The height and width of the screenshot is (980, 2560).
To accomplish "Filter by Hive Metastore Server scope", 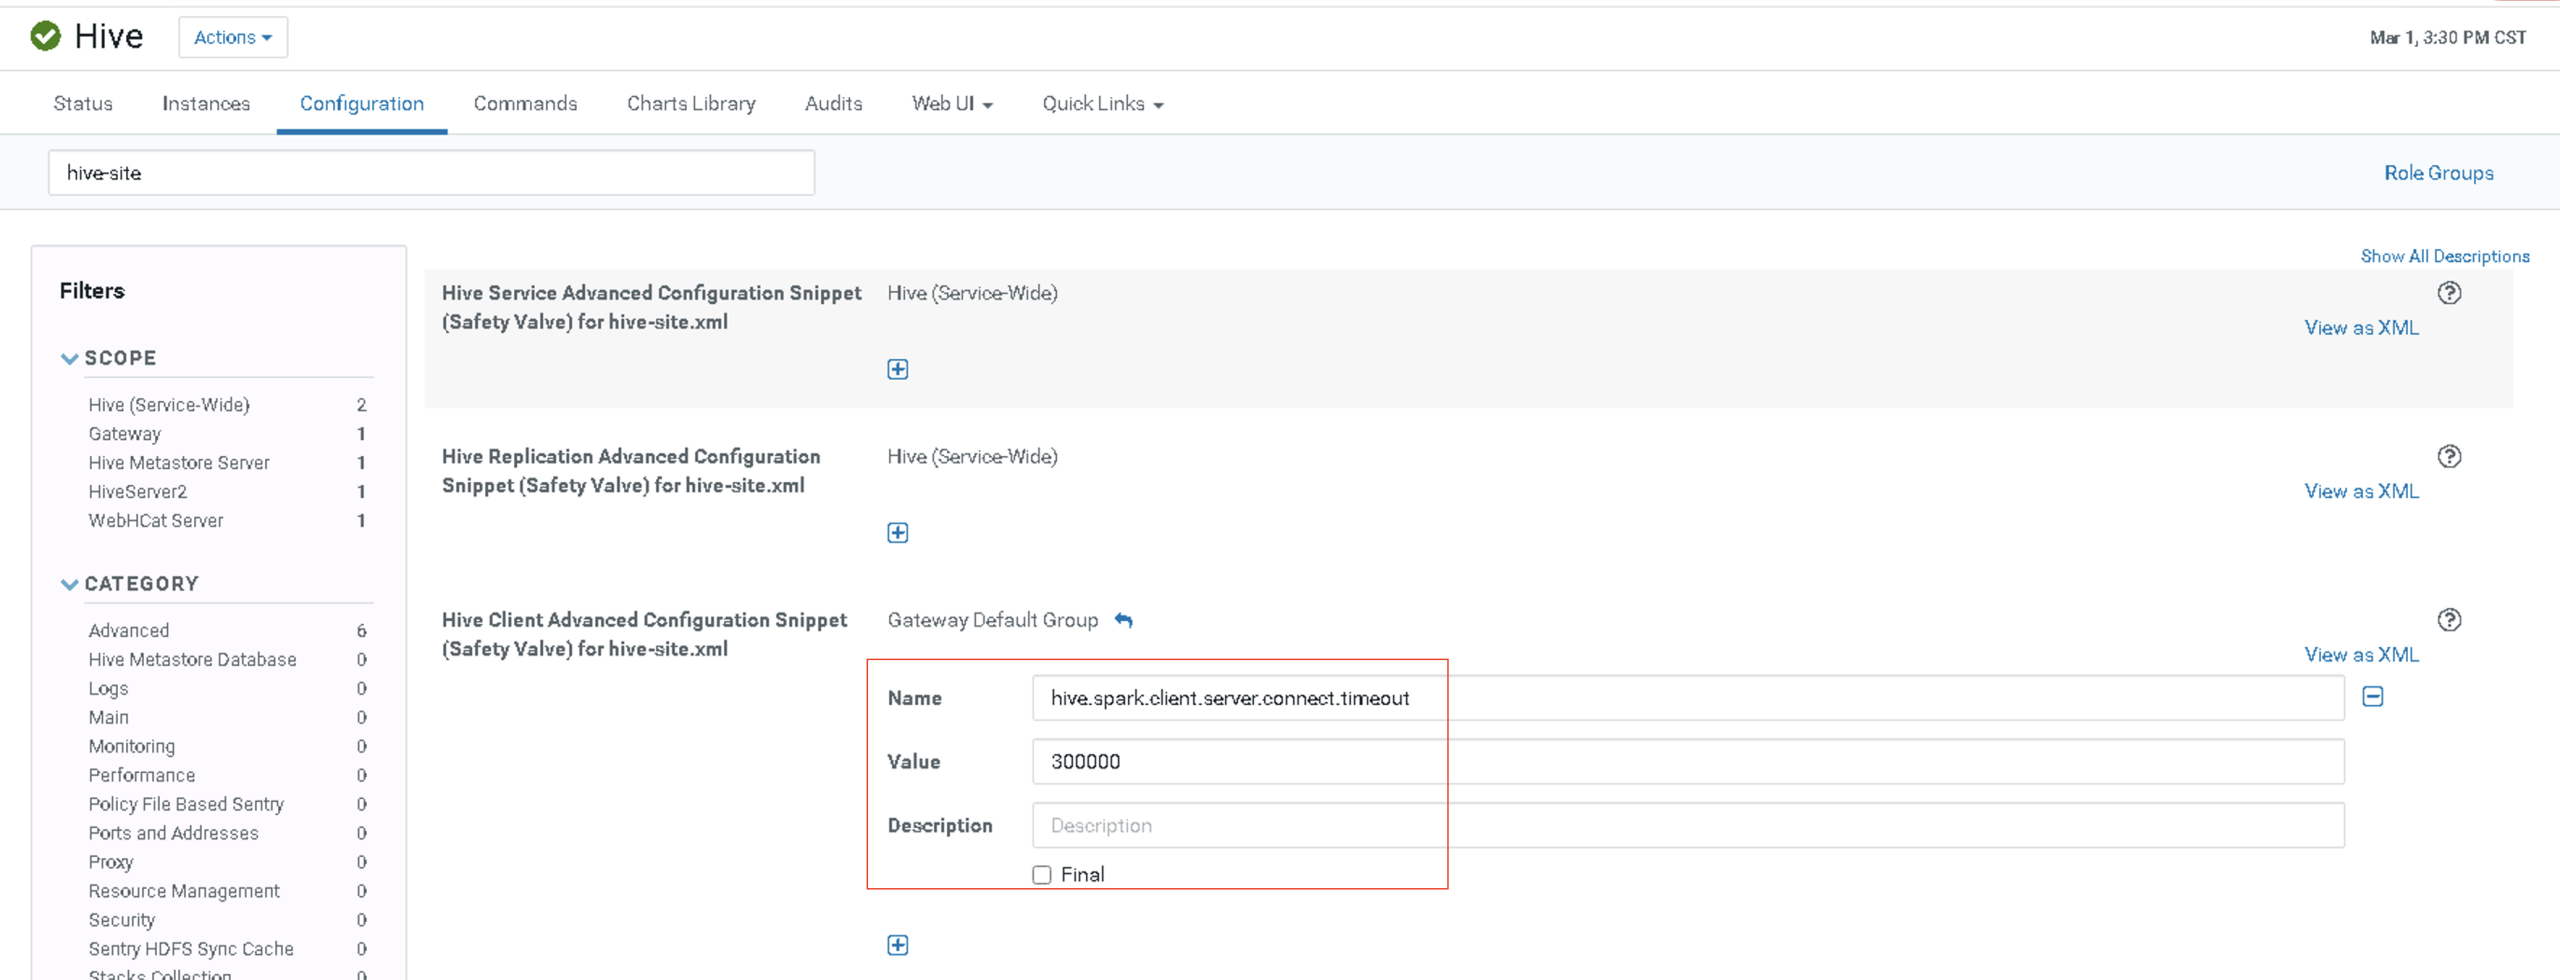I will click(x=178, y=462).
